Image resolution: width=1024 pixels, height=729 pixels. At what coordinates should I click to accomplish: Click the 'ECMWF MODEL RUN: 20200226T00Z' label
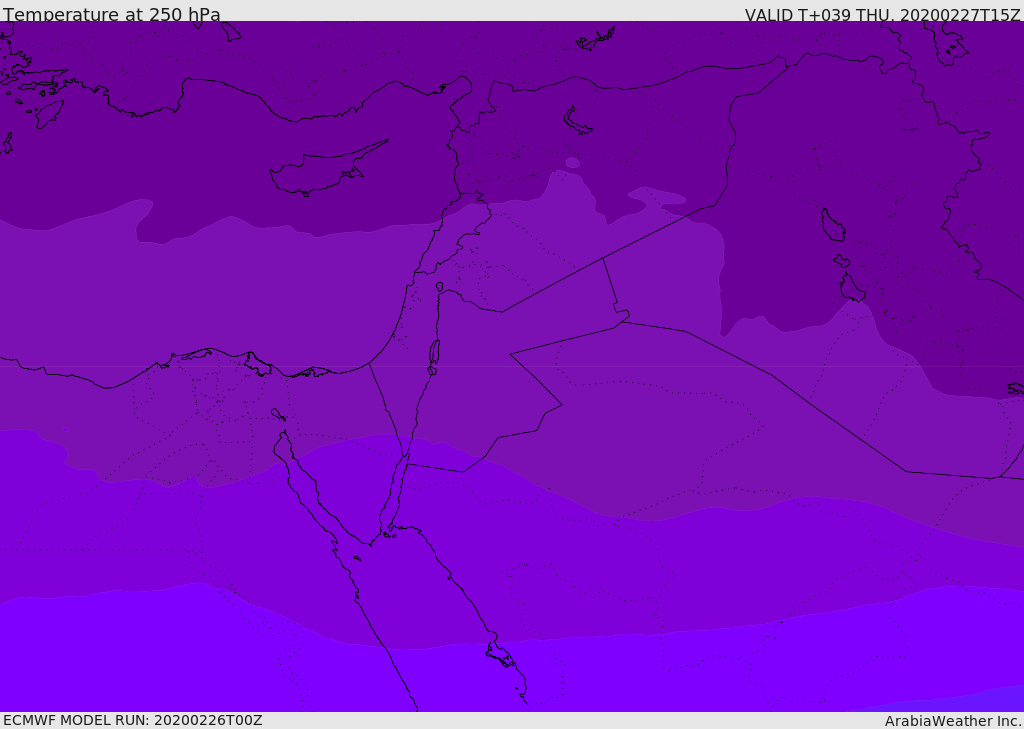click(133, 720)
